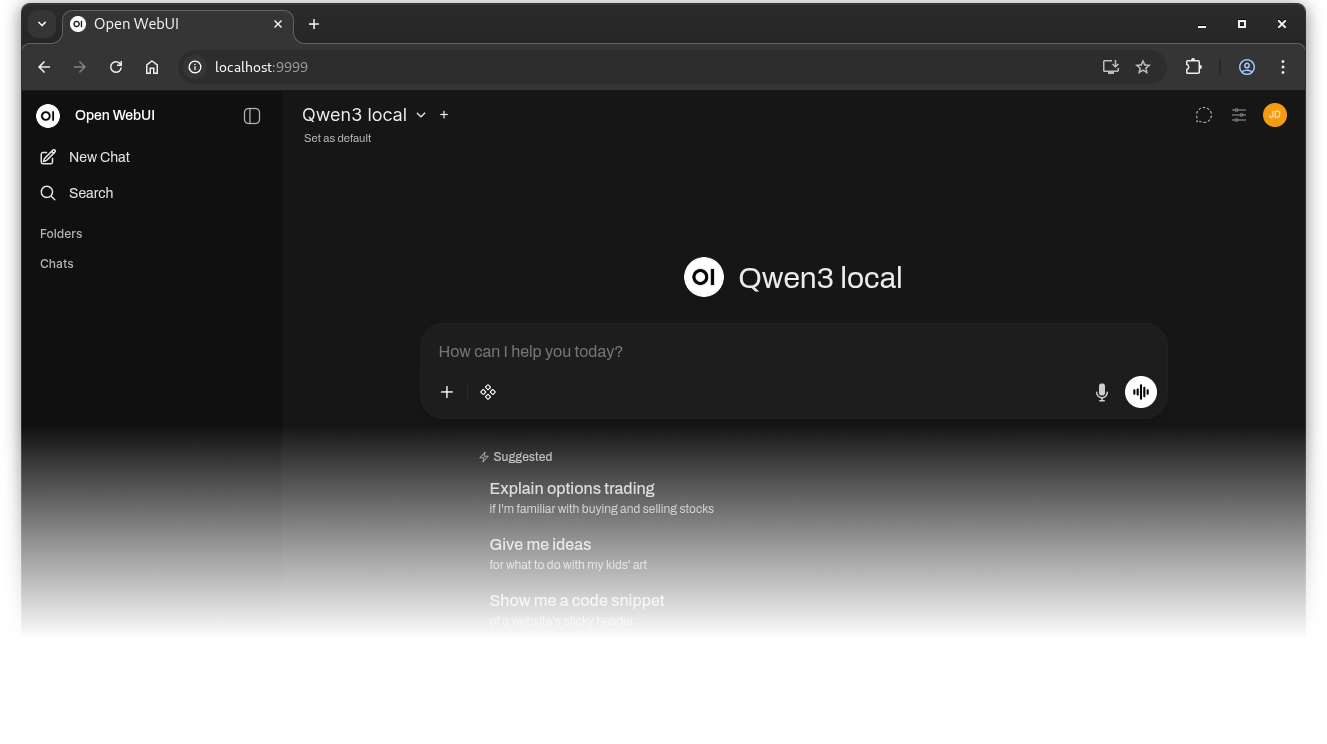Open the chat Controls panel
Image resolution: width=1327 pixels, height=744 pixels.
pyautogui.click(x=1238, y=115)
